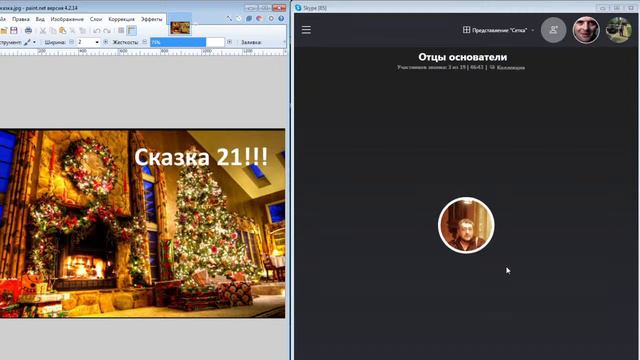Open the Слои menu

coord(96,19)
